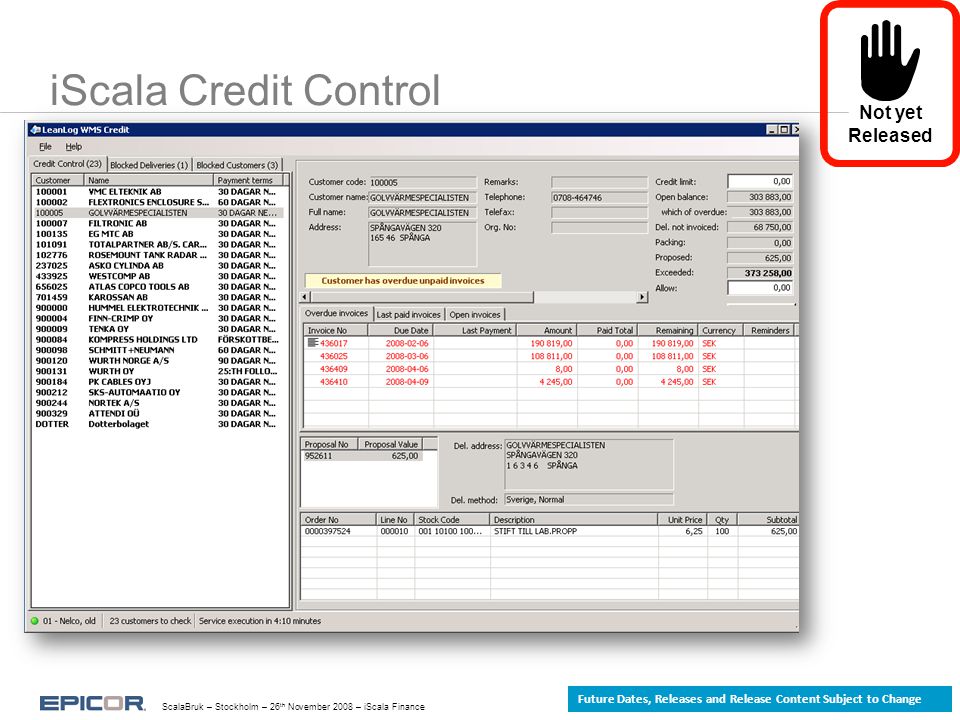Click the Telephone field 0708-464746
This screenshot has width=960, height=720.
point(599,198)
